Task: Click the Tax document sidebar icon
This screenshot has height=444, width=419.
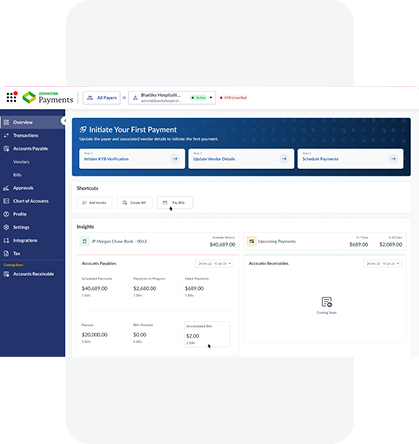Action: coord(6,253)
